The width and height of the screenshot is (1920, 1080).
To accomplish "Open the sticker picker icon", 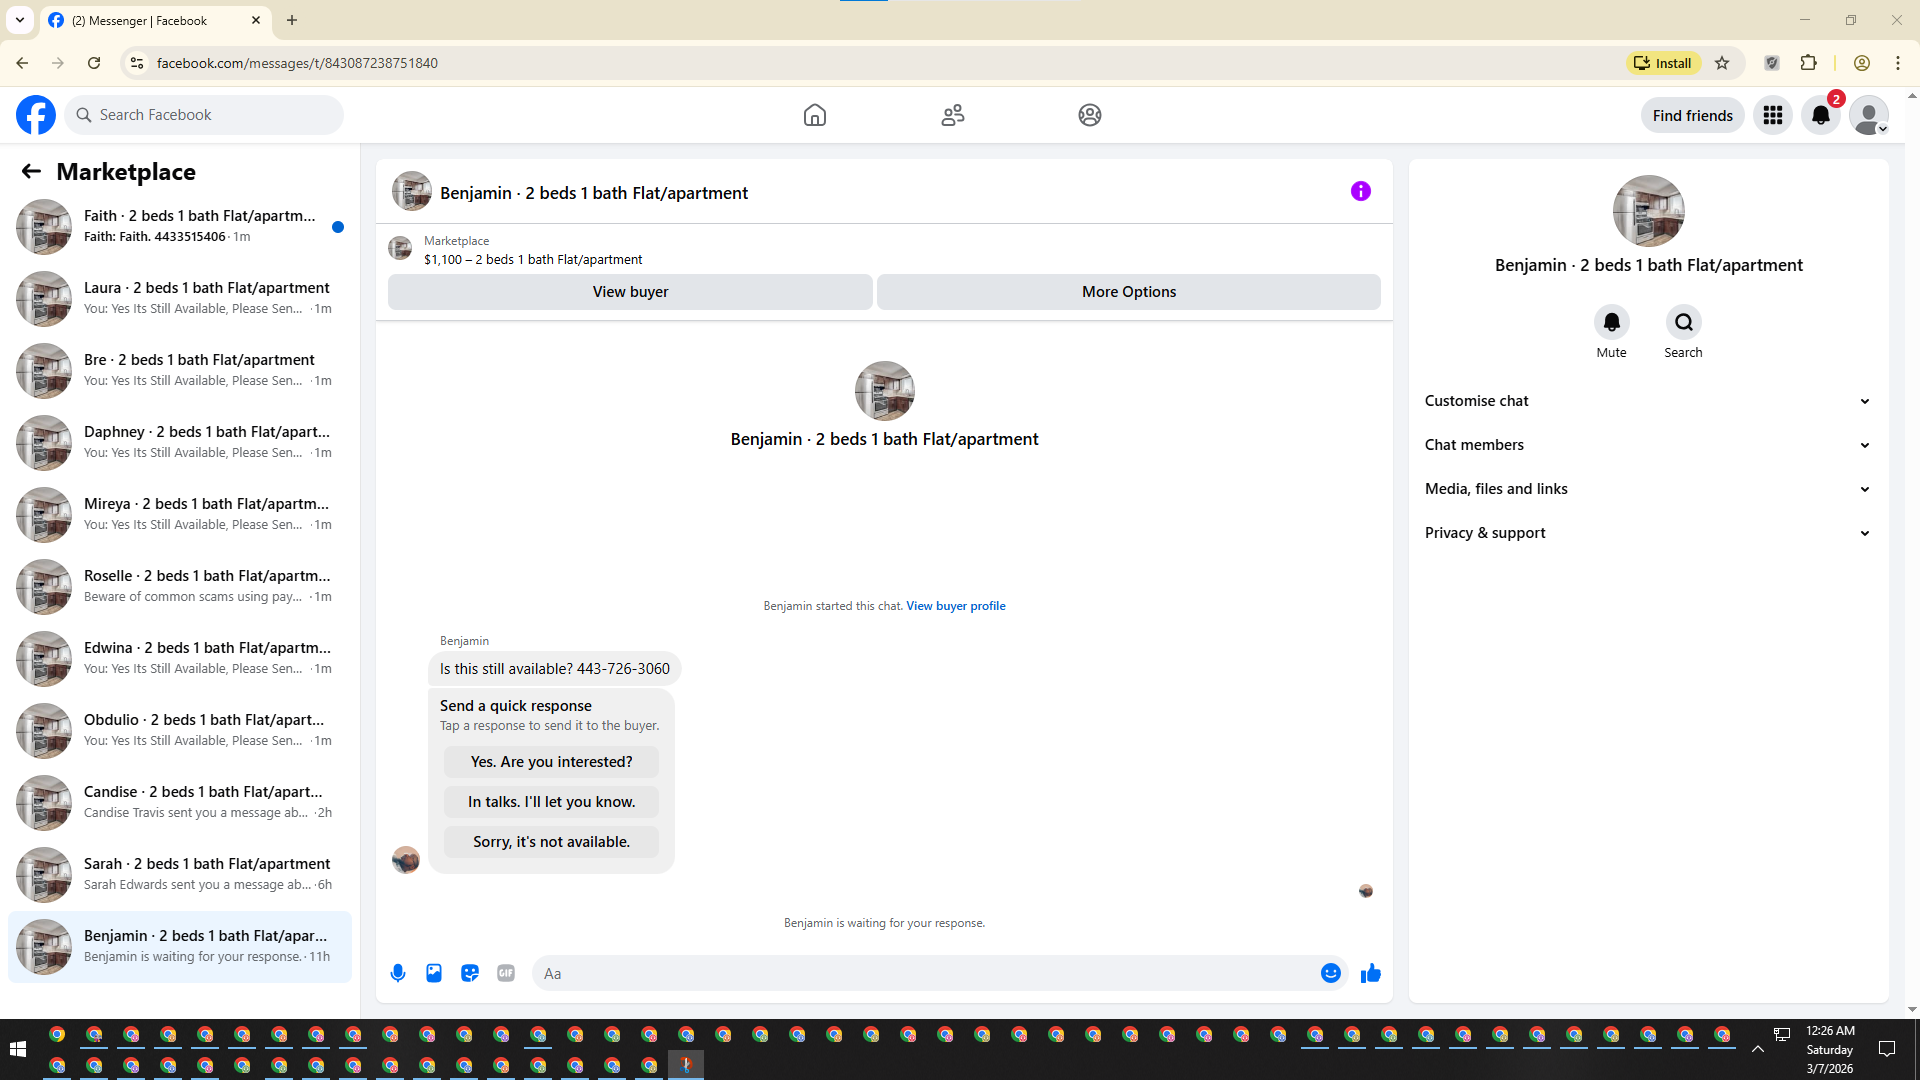I will [470, 973].
